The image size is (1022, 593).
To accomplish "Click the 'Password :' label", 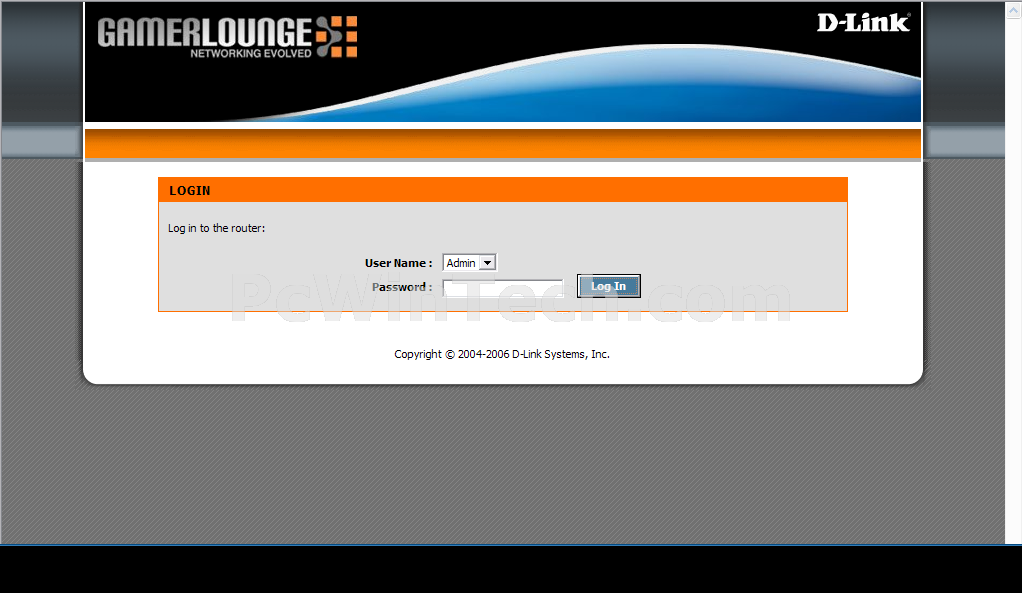I will (x=402, y=287).
